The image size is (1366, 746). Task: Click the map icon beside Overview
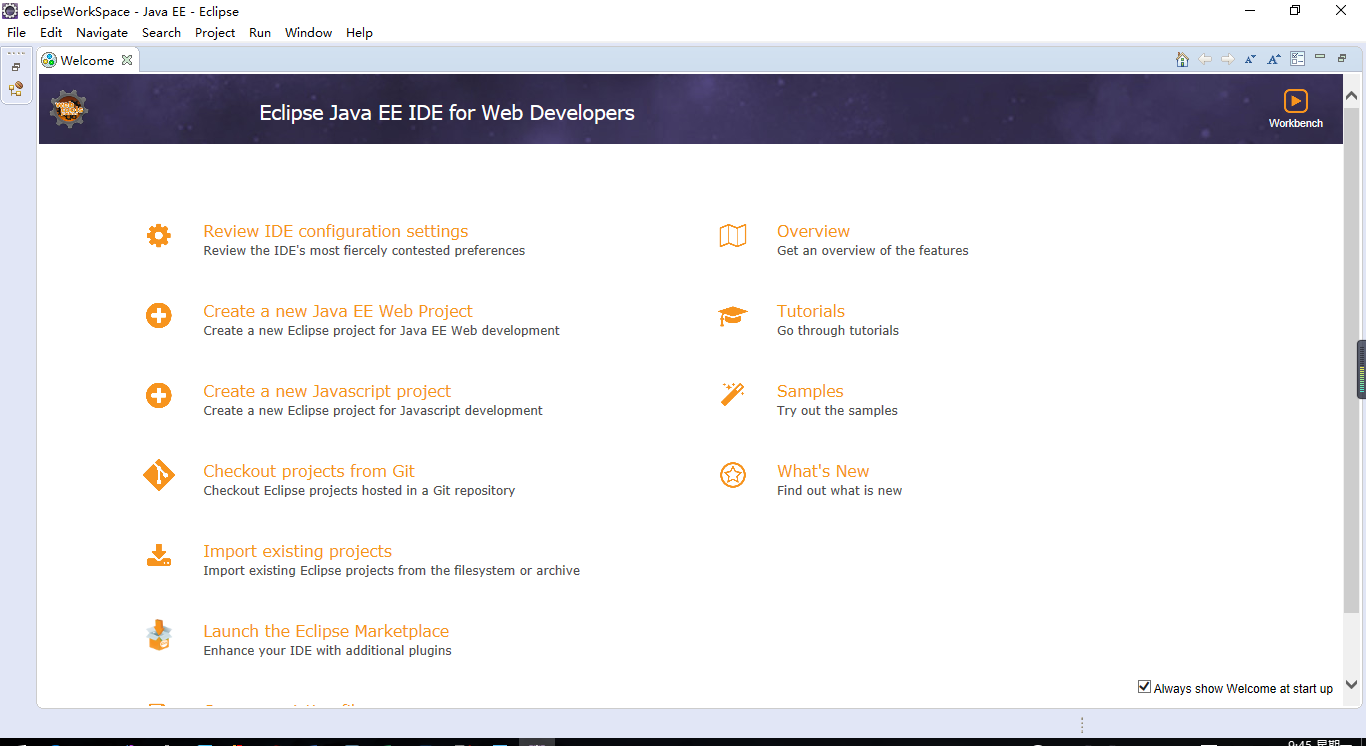coord(733,235)
